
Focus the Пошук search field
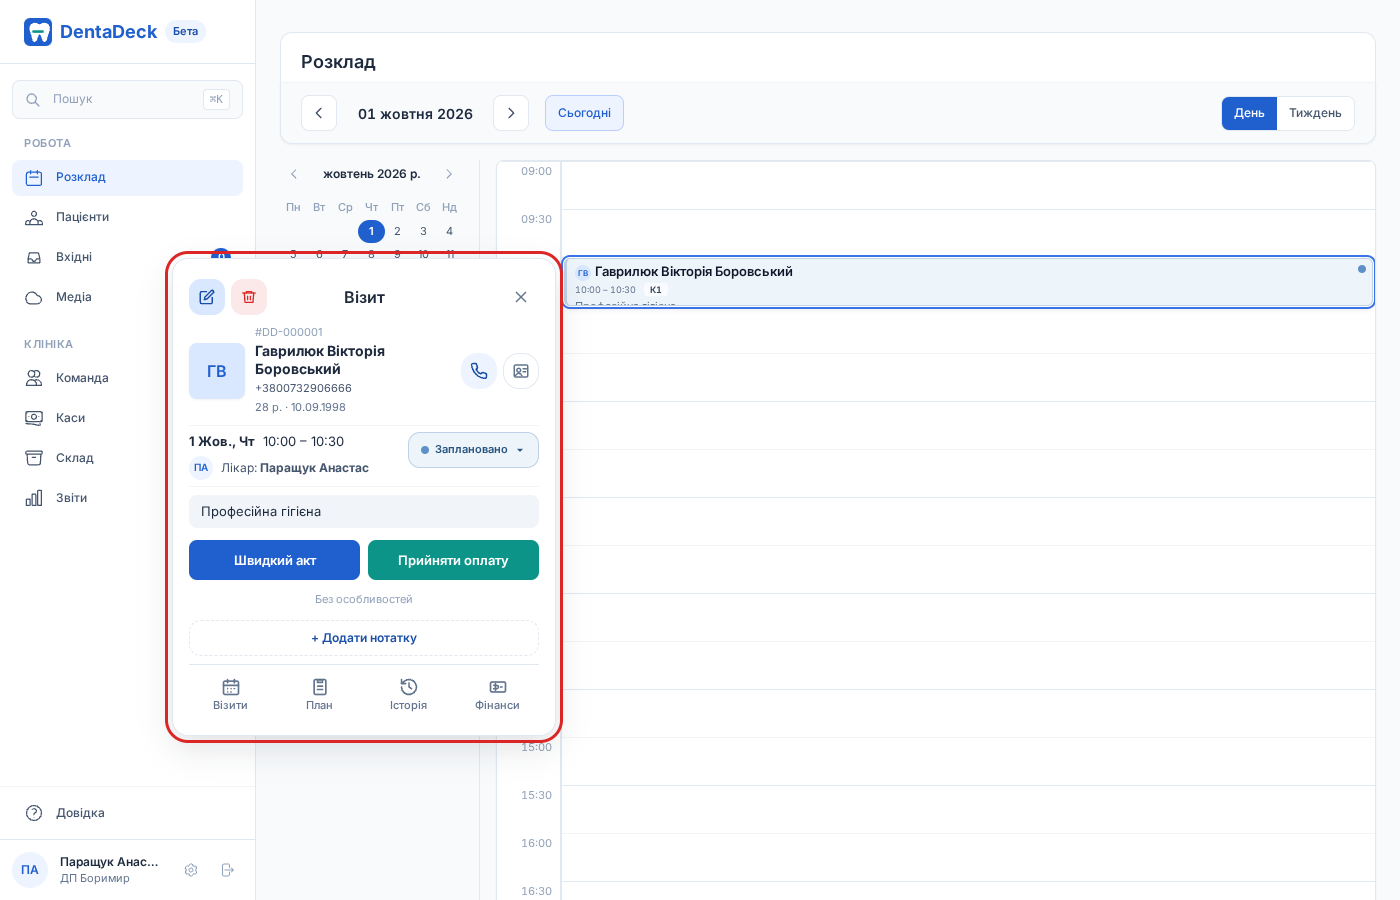coord(127,99)
